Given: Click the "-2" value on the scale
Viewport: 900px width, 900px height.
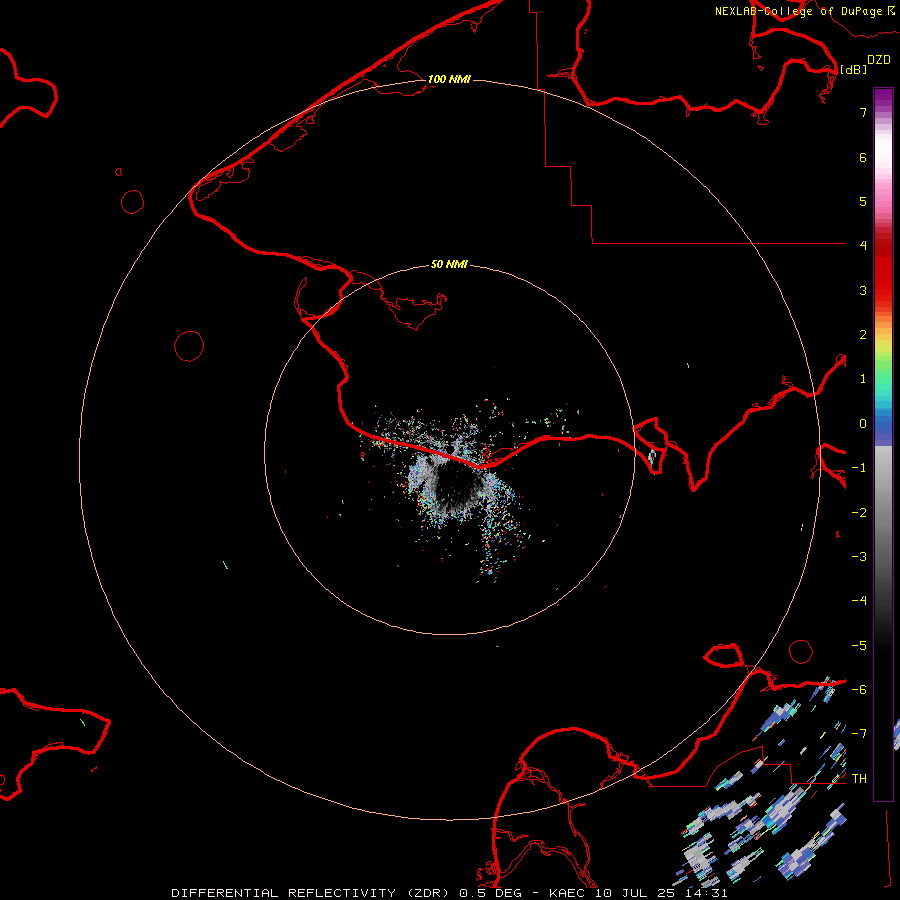Looking at the screenshot, I should tap(859, 513).
